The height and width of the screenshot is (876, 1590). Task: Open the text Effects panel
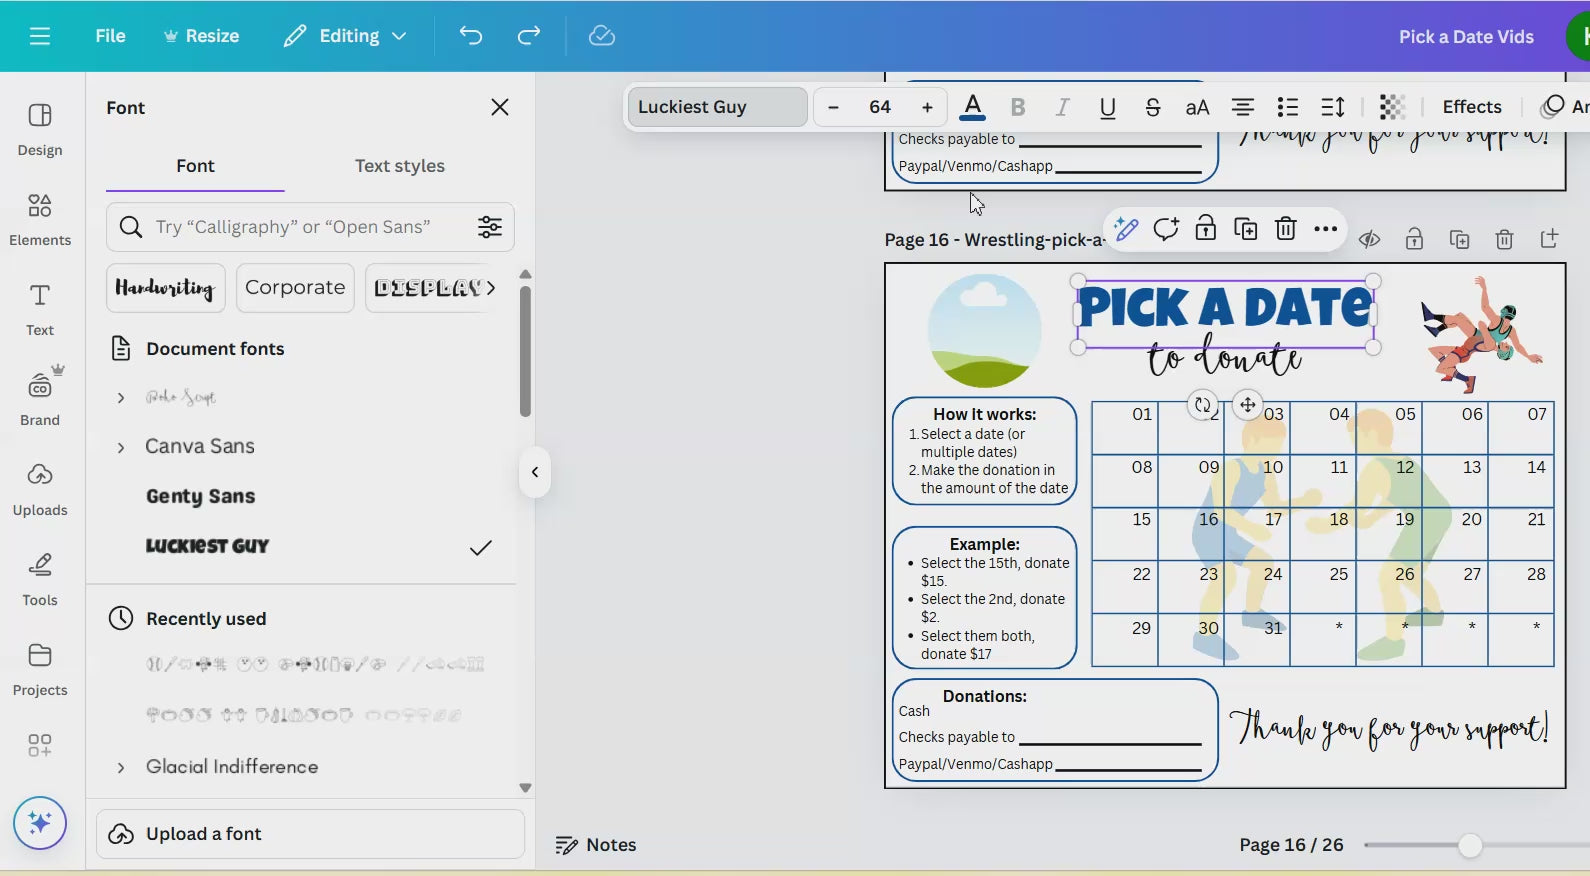[1471, 107]
